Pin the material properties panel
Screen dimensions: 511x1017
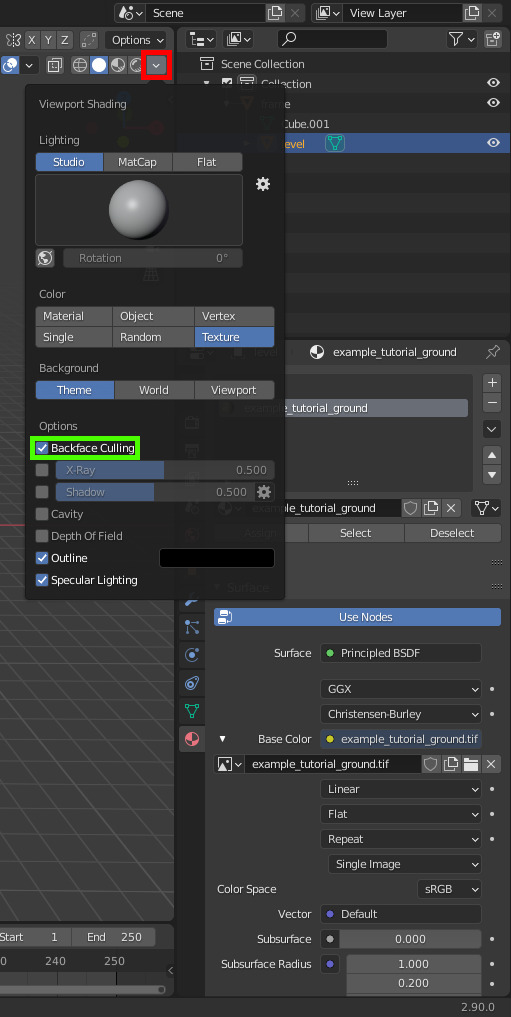pyautogui.click(x=493, y=352)
